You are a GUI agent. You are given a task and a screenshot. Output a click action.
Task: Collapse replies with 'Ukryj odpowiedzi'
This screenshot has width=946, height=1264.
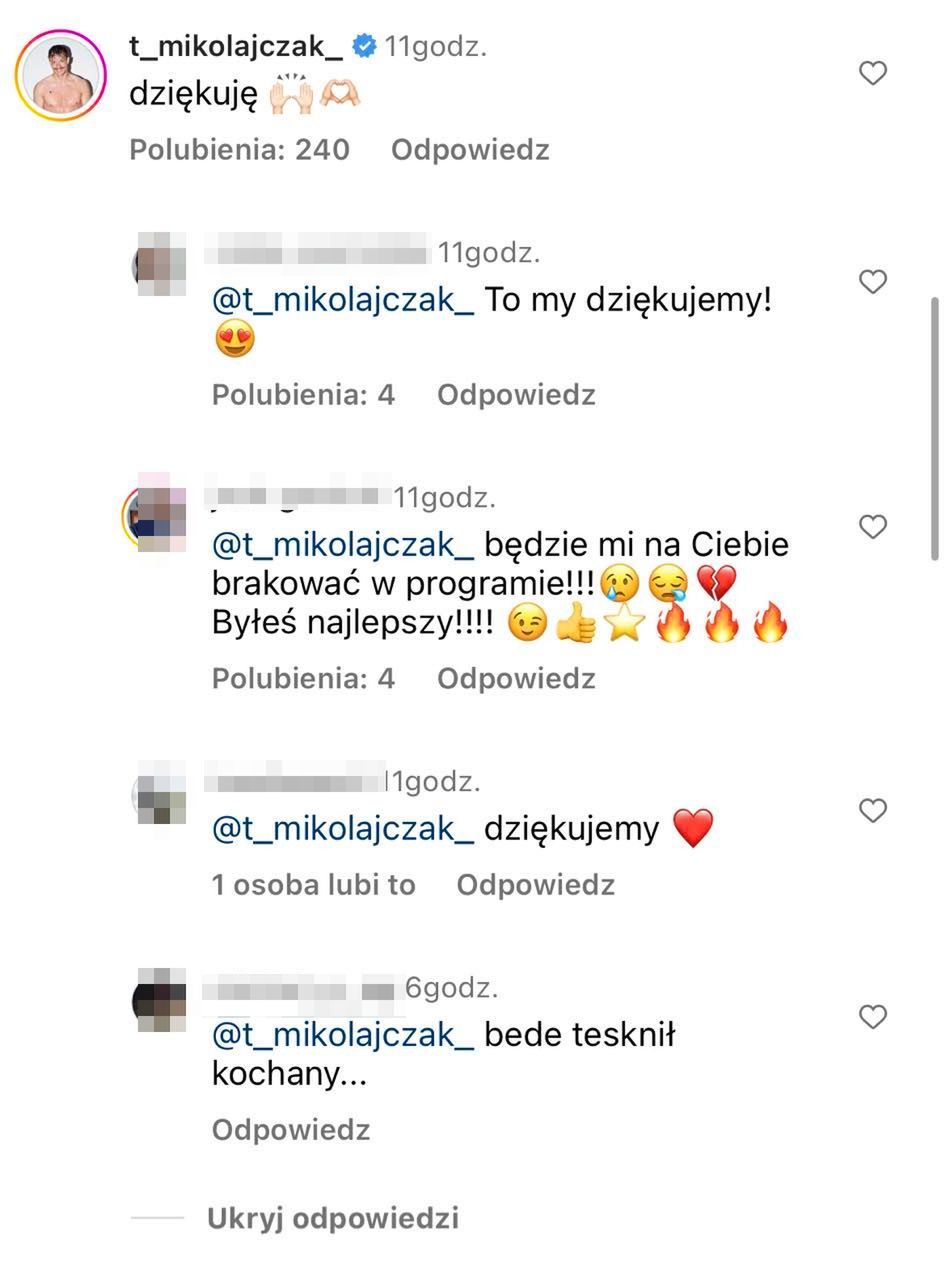coord(332,1218)
